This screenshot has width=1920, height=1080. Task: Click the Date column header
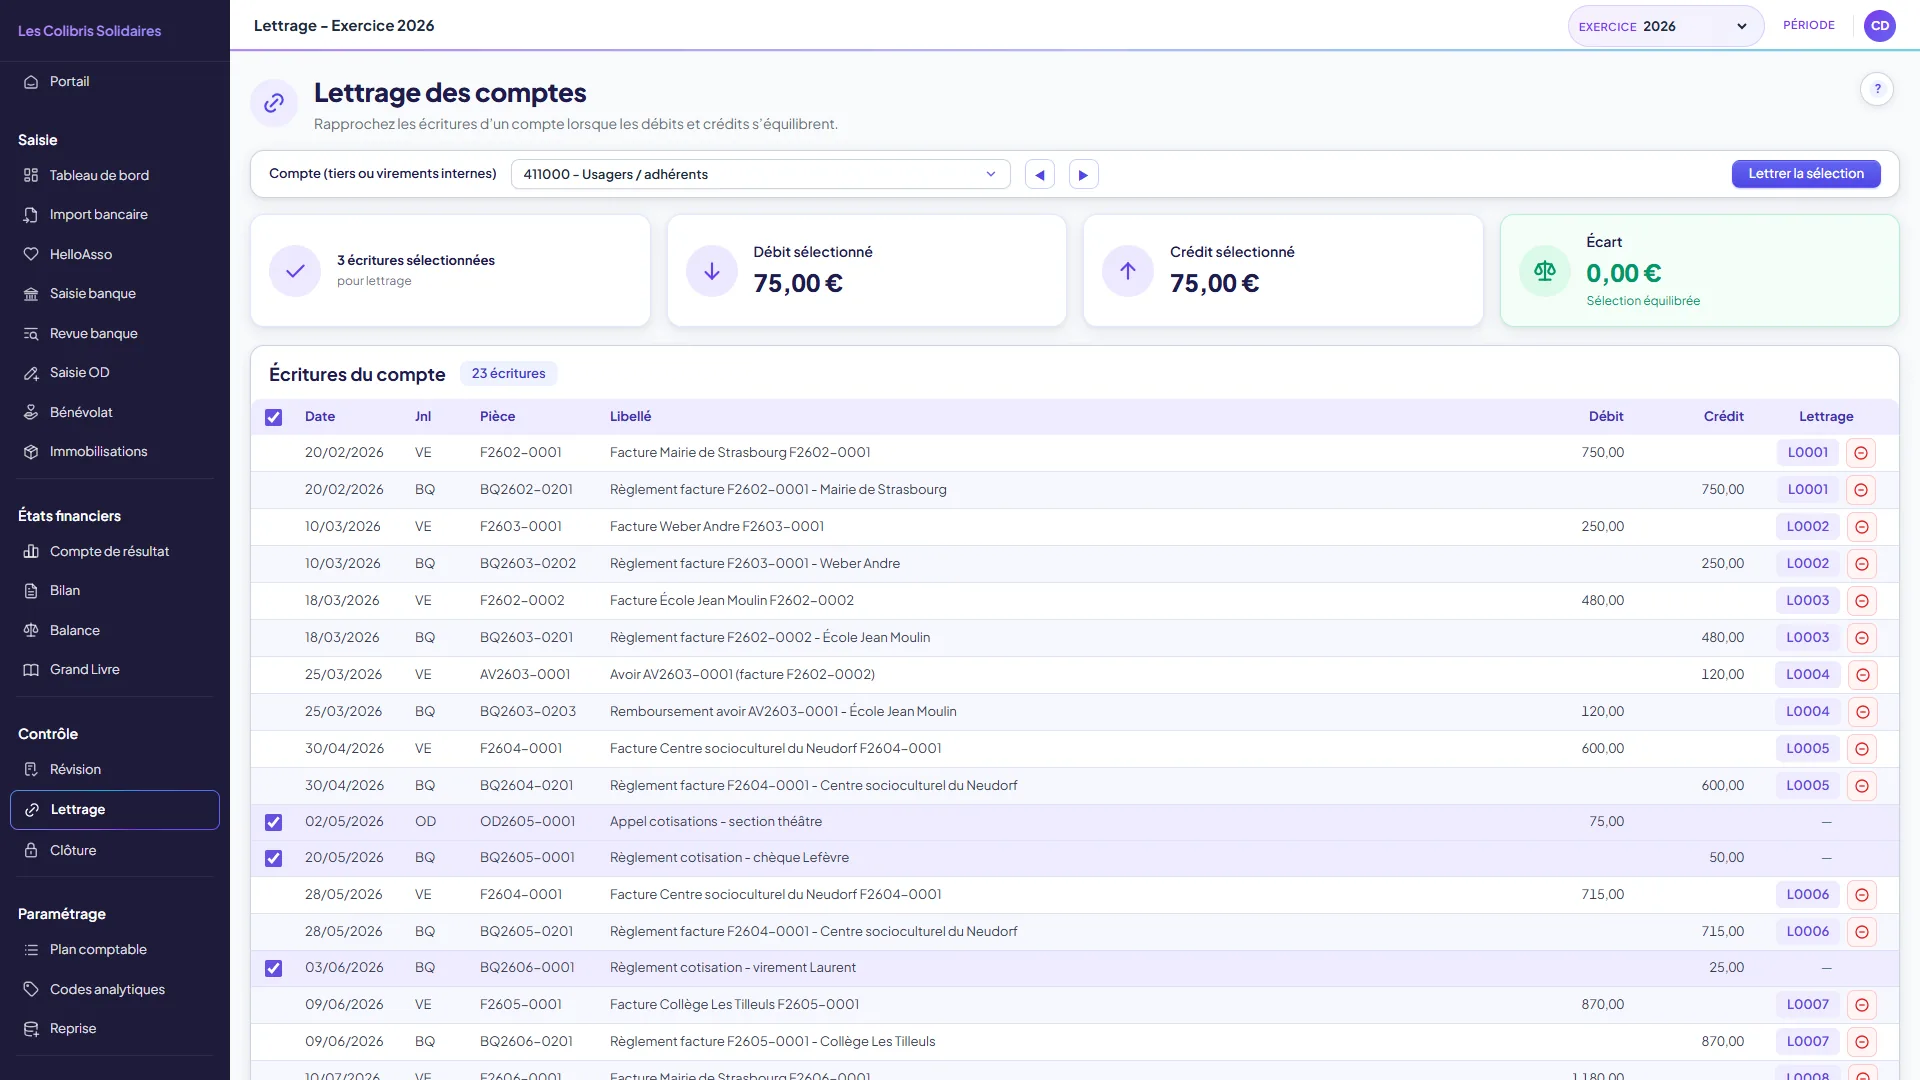(320, 417)
